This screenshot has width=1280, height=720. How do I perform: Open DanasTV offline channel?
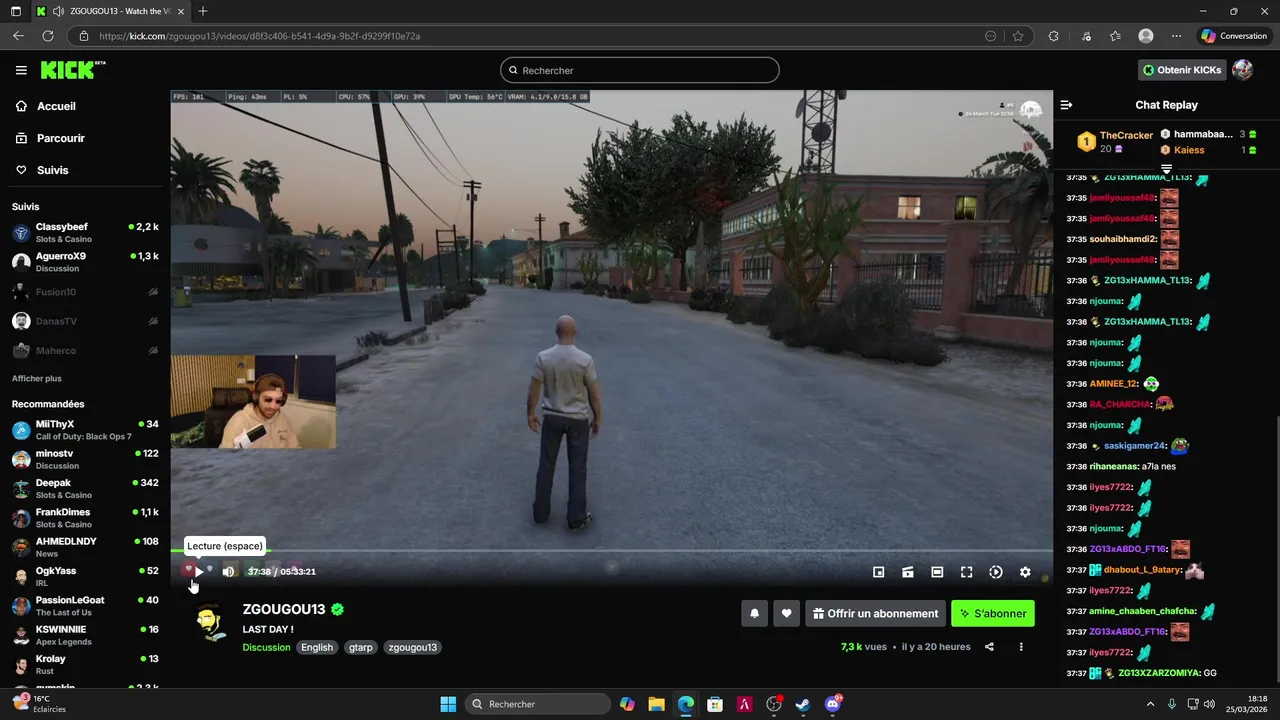tap(85, 321)
